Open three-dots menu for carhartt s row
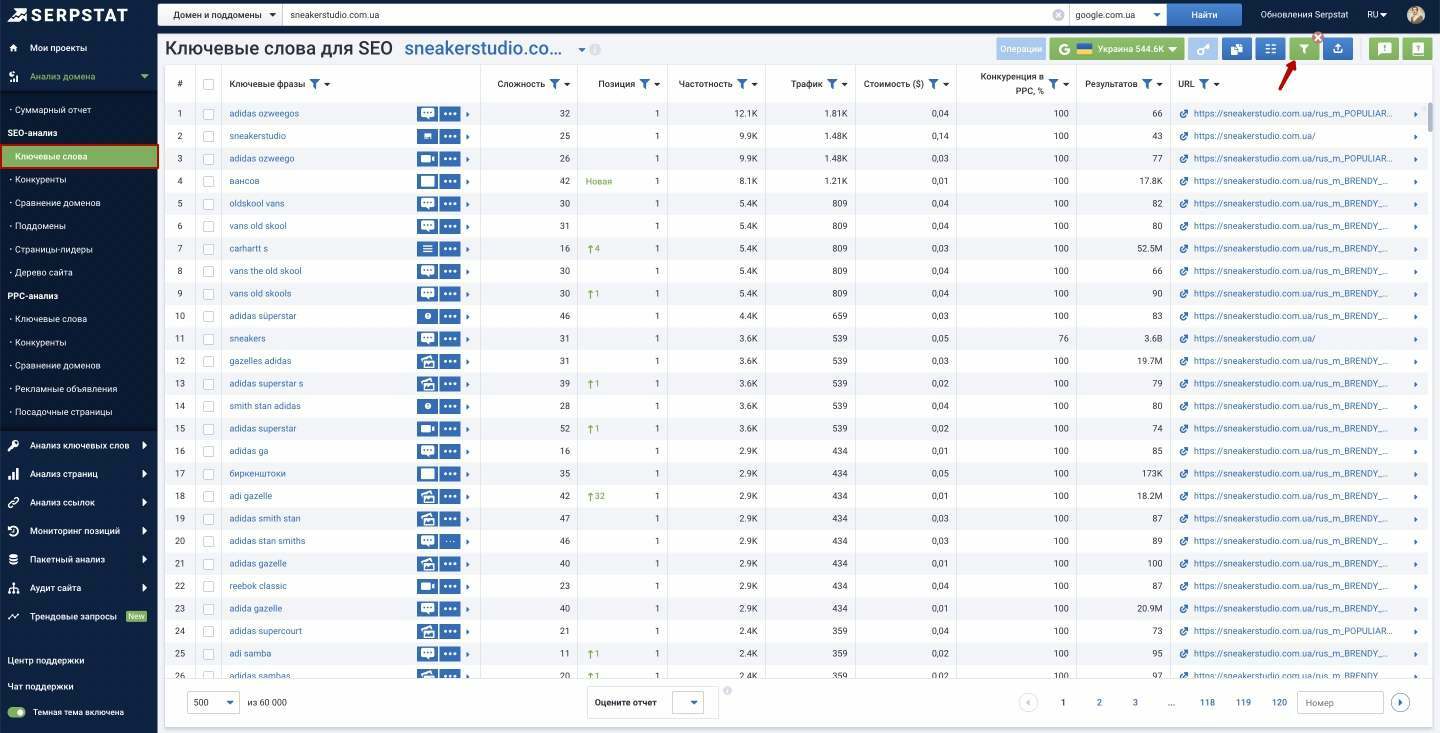Viewport: 1440px width, 733px height. [x=450, y=248]
